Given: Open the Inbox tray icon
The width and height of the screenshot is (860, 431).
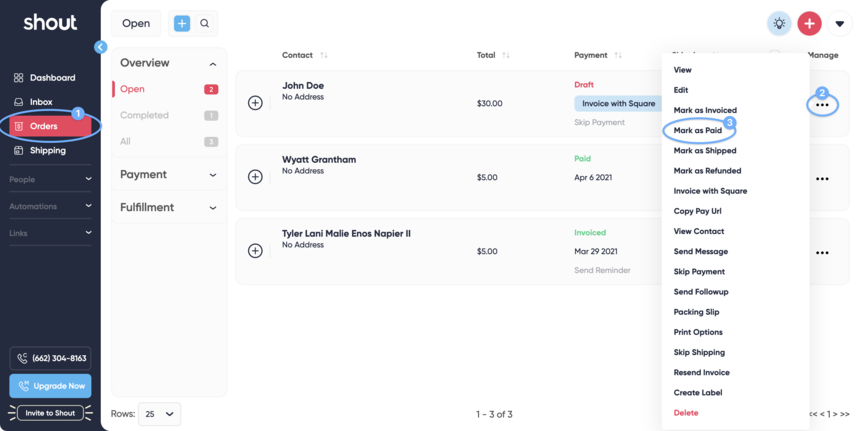Looking at the screenshot, I should 18,102.
